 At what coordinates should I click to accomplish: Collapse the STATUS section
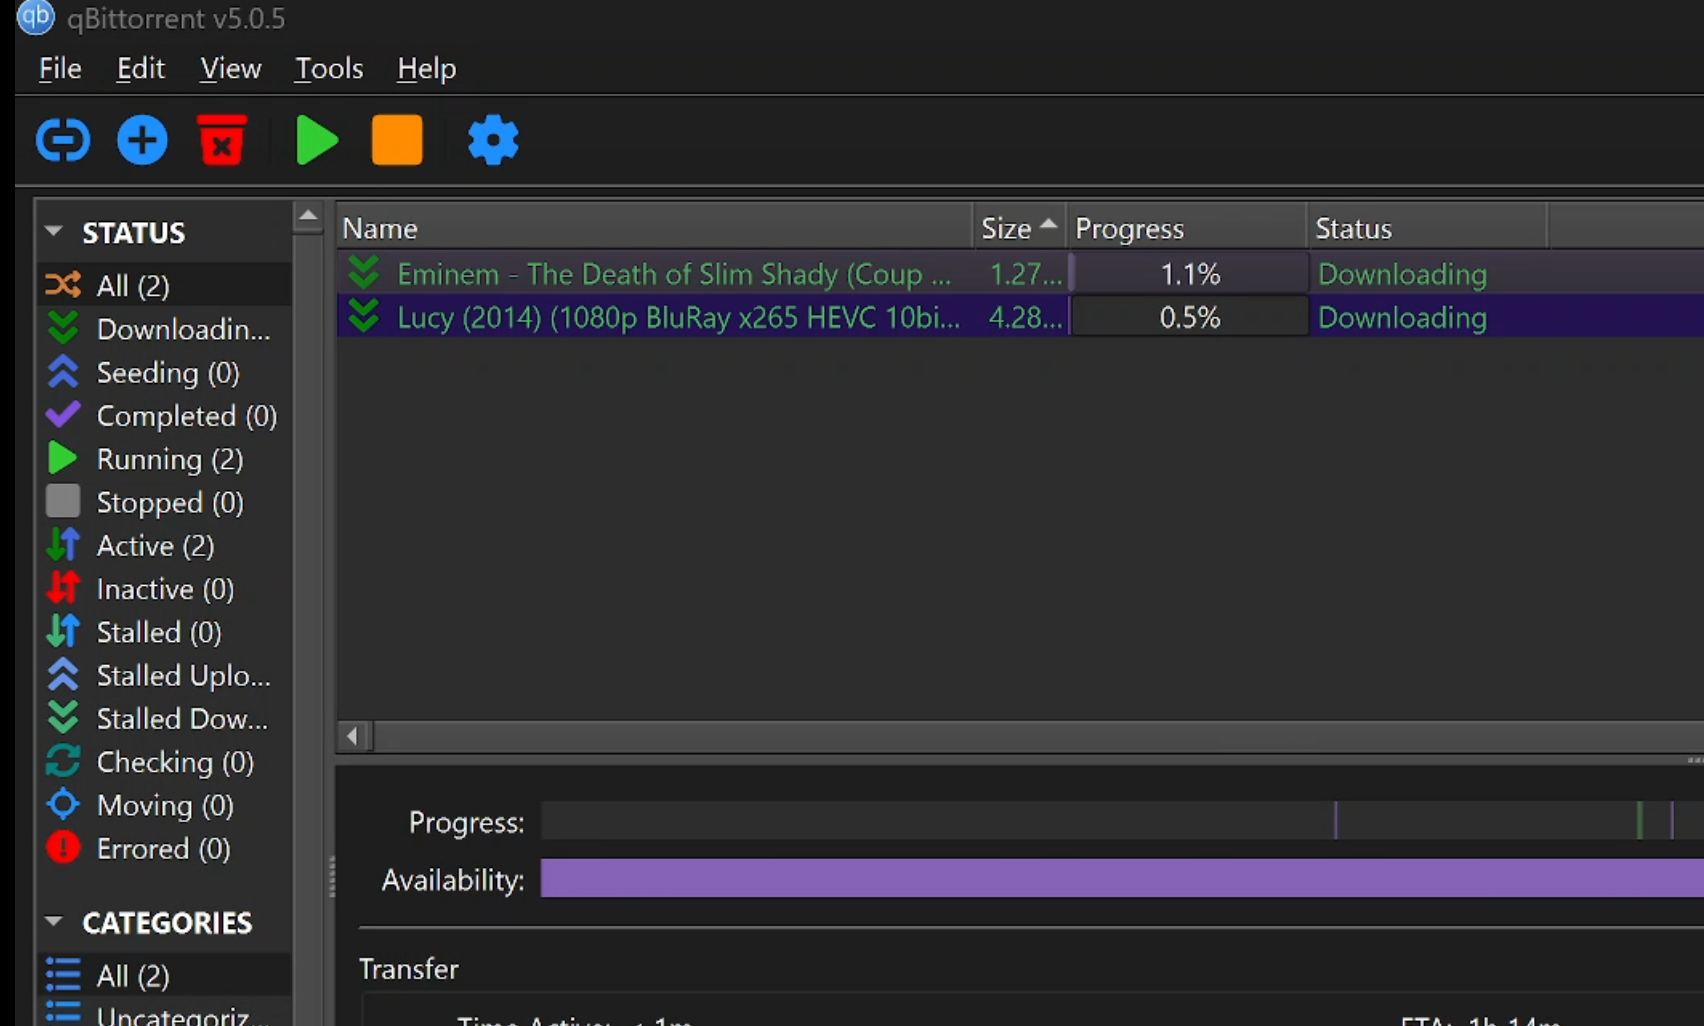coord(54,232)
